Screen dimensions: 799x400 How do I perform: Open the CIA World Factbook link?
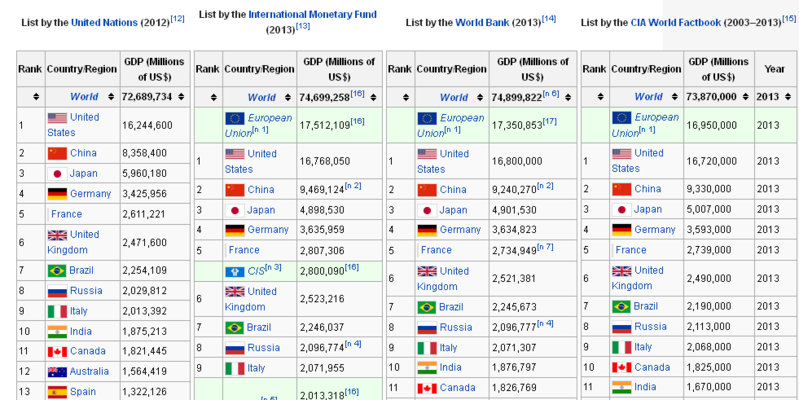tap(676, 22)
